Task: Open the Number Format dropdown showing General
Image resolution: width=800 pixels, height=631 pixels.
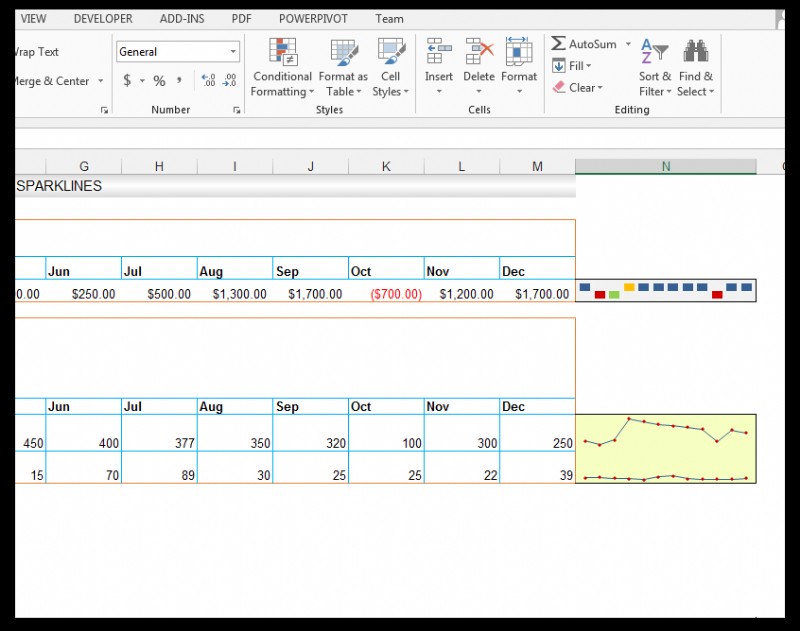Action: pyautogui.click(x=177, y=51)
